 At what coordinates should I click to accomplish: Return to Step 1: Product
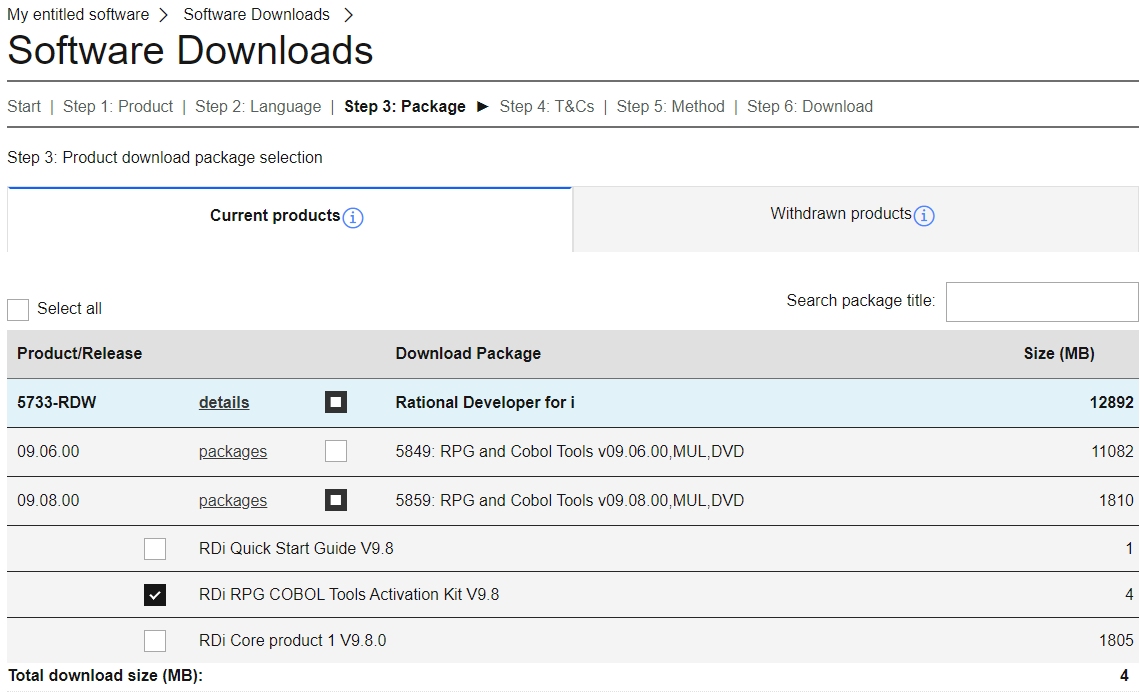pyautogui.click(x=118, y=107)
